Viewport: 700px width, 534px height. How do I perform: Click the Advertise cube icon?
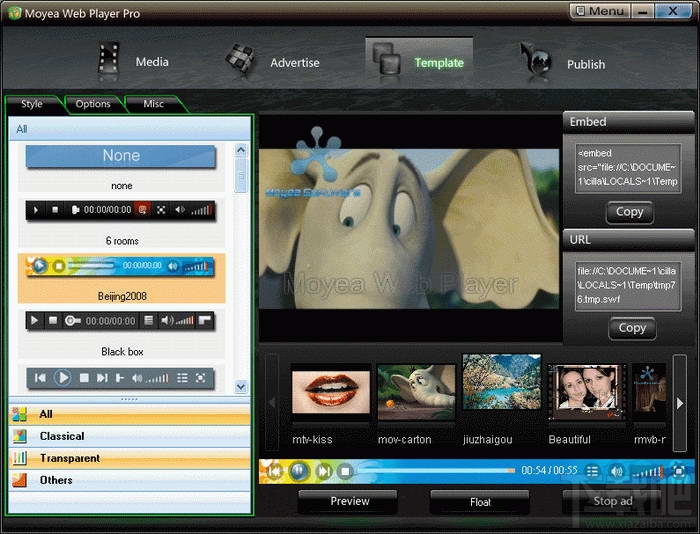pyautogui.click(x=240, y=58)
